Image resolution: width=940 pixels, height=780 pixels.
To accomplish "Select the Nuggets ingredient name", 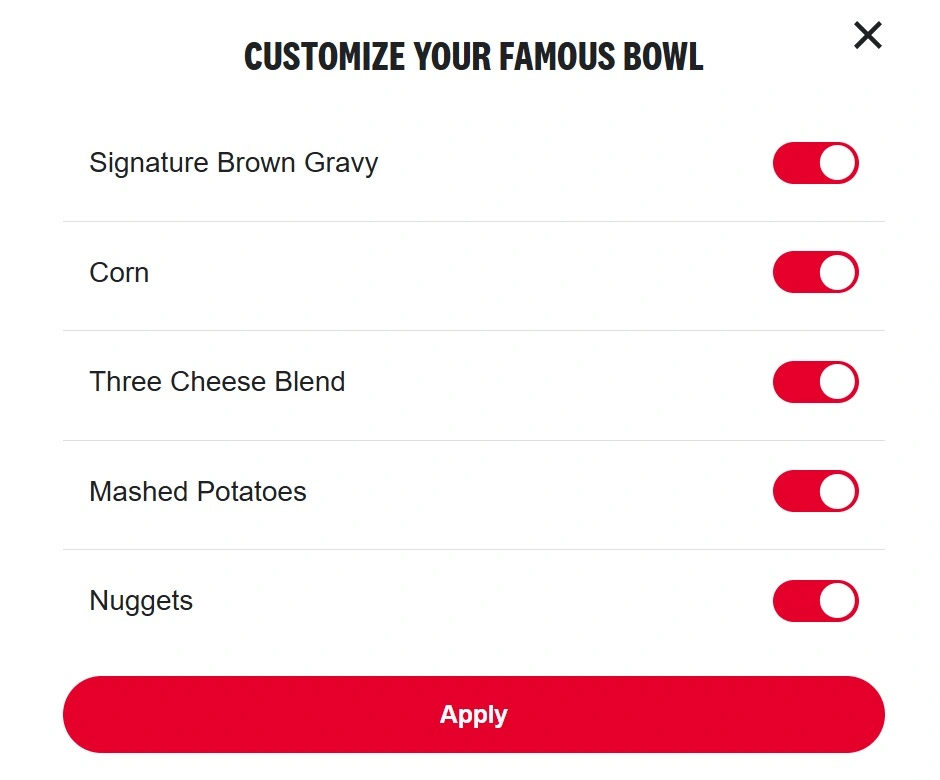I will (x=140, y=601).
